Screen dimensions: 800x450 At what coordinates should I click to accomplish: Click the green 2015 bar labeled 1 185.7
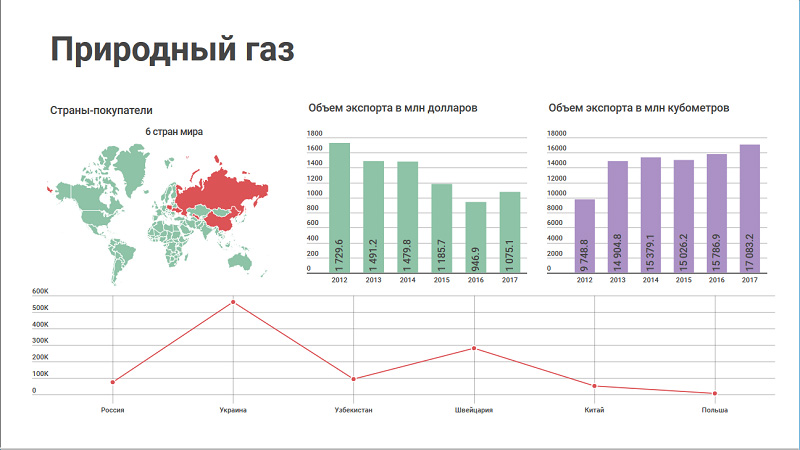point(441,229)
